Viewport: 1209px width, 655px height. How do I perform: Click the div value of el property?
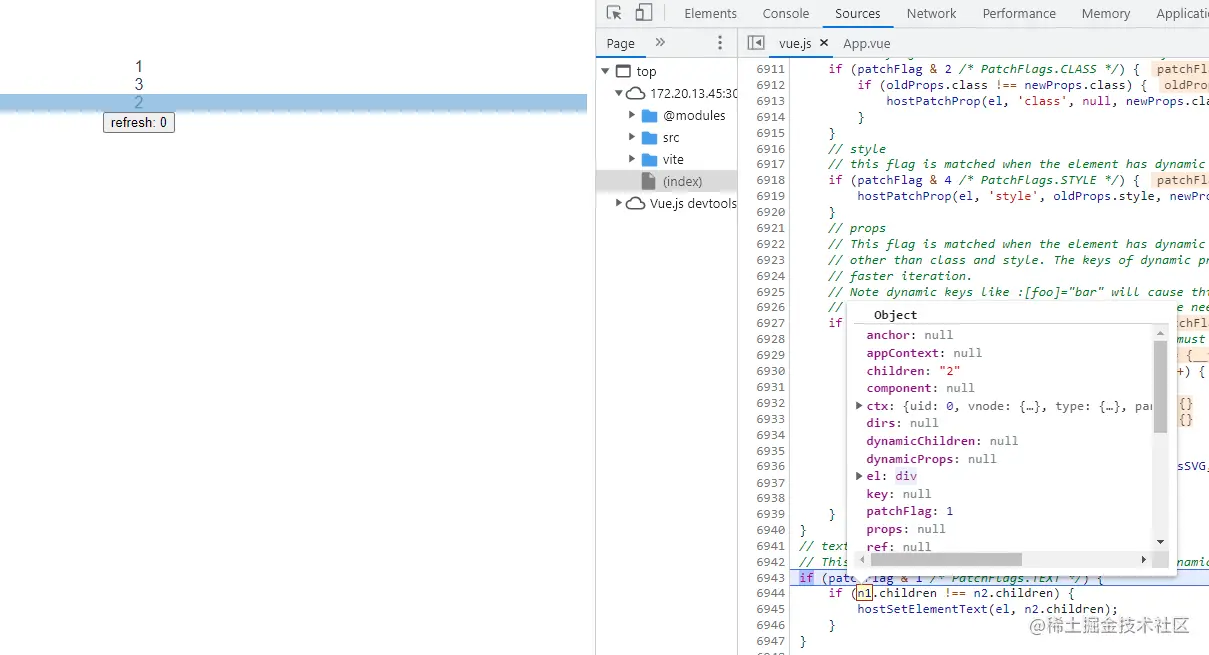pyautogui.click(x=906, y=476)
